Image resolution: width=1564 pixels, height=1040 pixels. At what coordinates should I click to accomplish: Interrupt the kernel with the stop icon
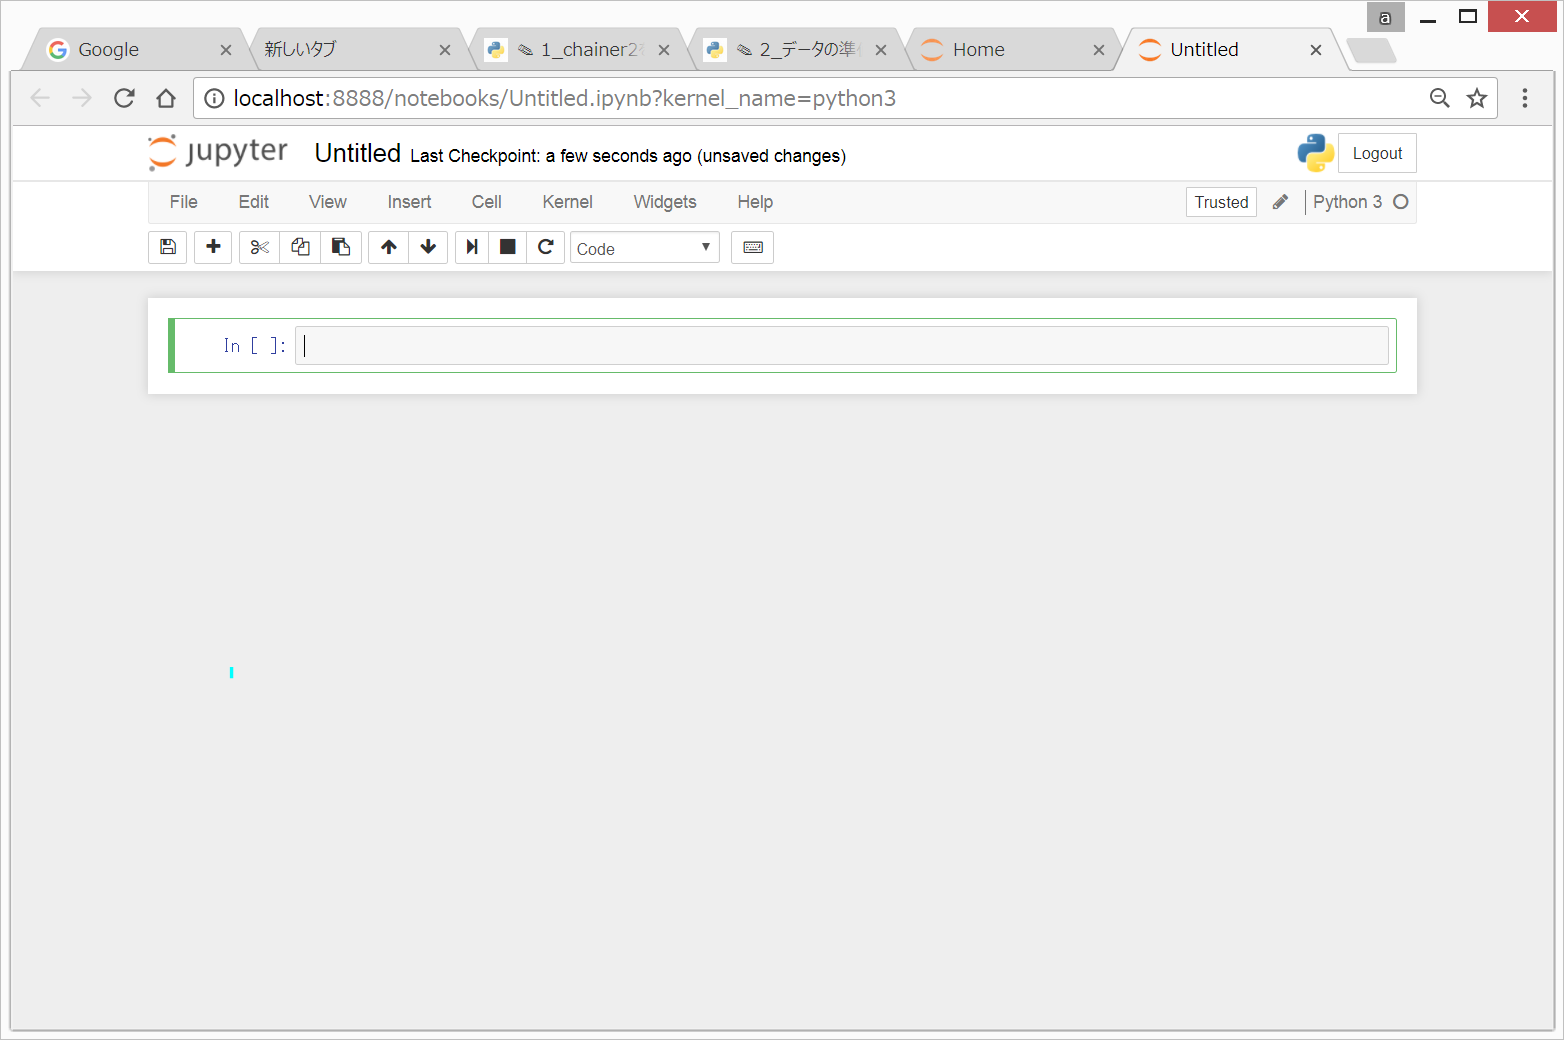pos(508,247)
